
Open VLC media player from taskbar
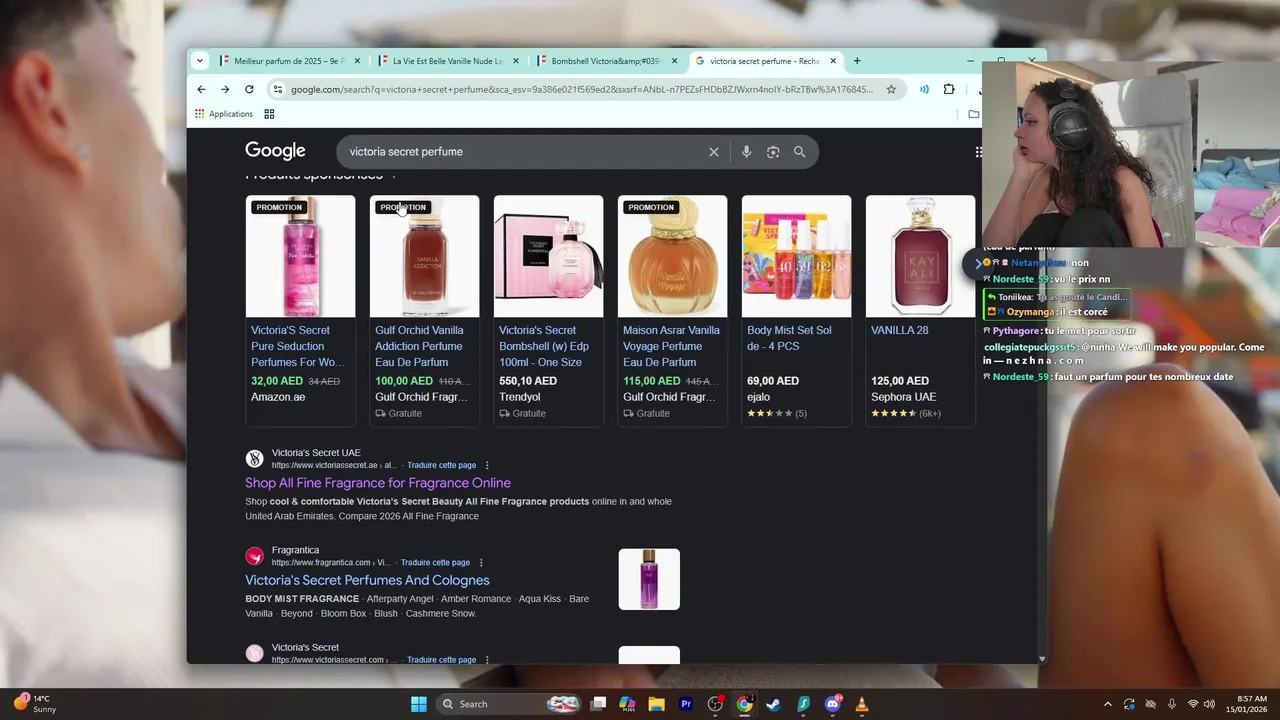coord(862,704)
